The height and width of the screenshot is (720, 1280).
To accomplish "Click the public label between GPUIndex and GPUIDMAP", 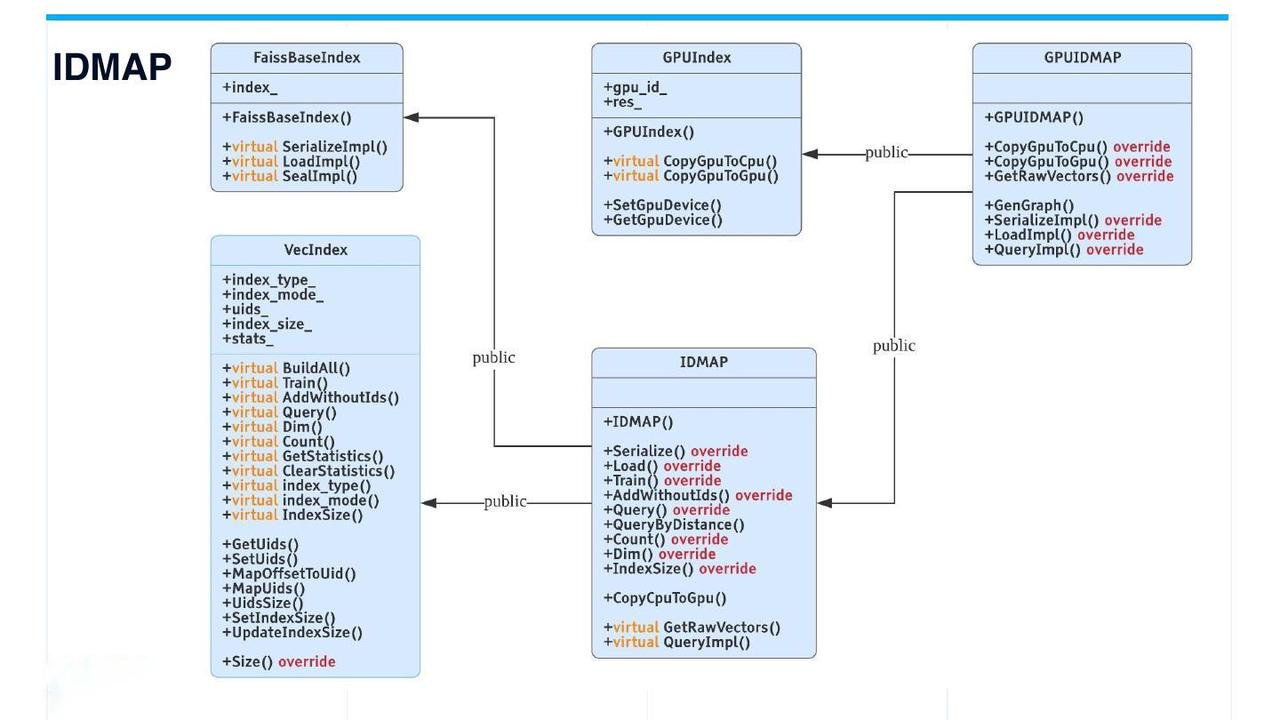I will [x=886, y=153].
